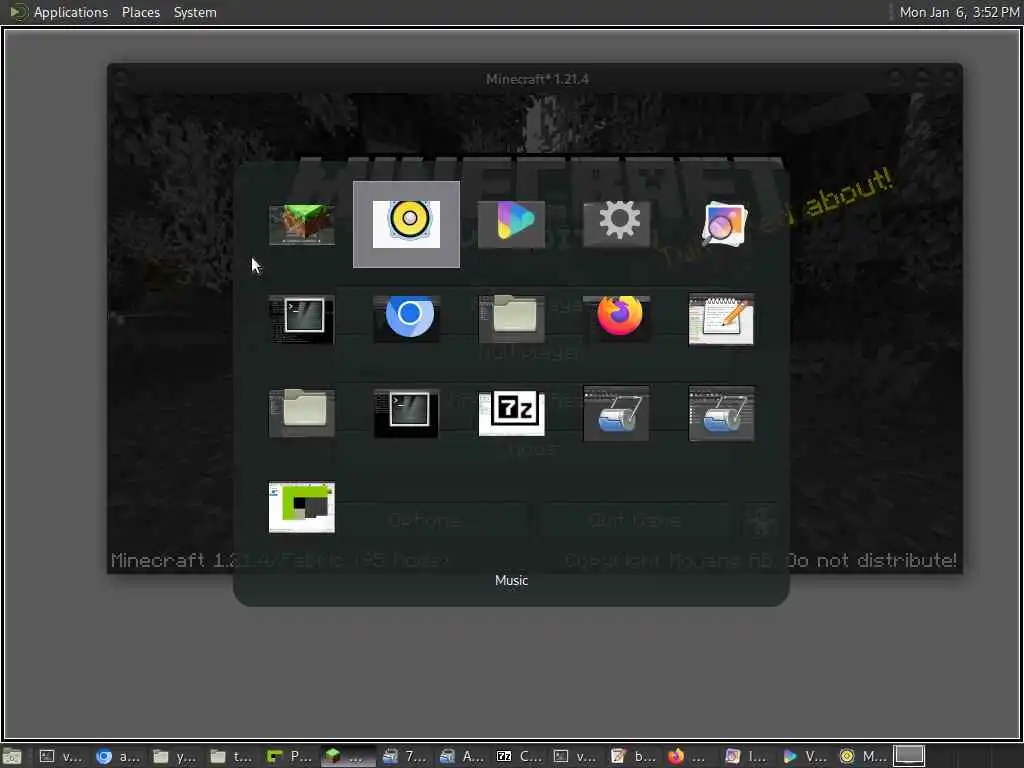The image size is (1024, 768).
Task: Click the workspace switcher box in bottom panel
Action: coord(909,756)
